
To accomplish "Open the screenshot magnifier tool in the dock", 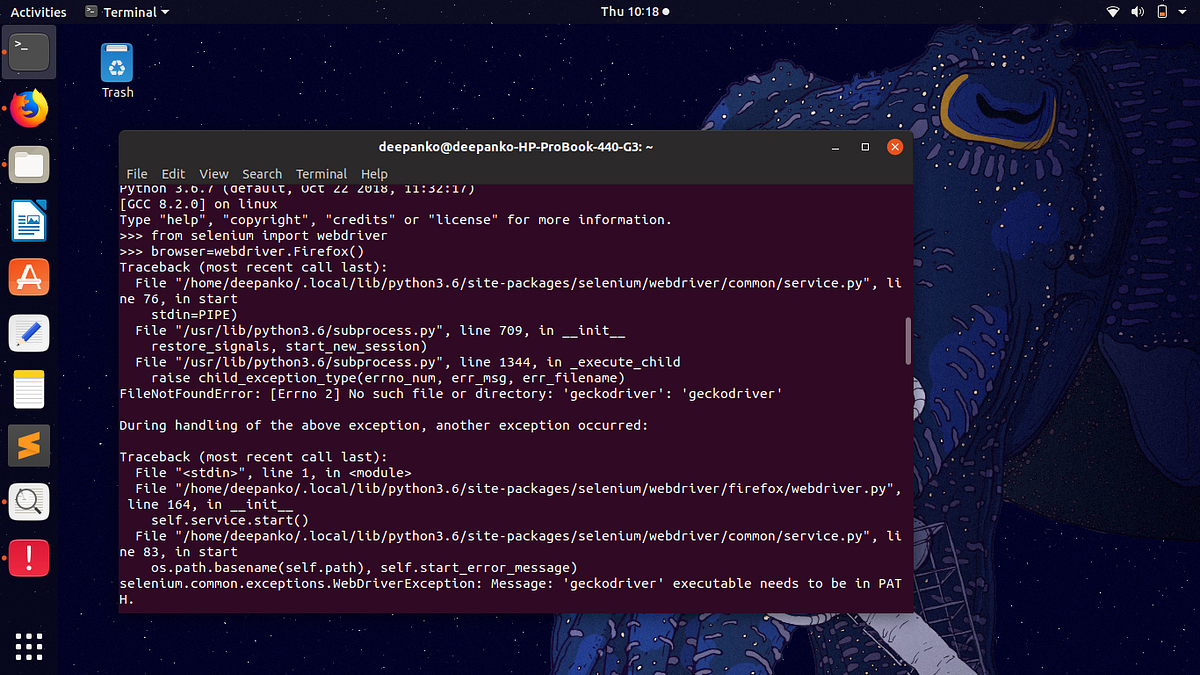I will [28, 501].
